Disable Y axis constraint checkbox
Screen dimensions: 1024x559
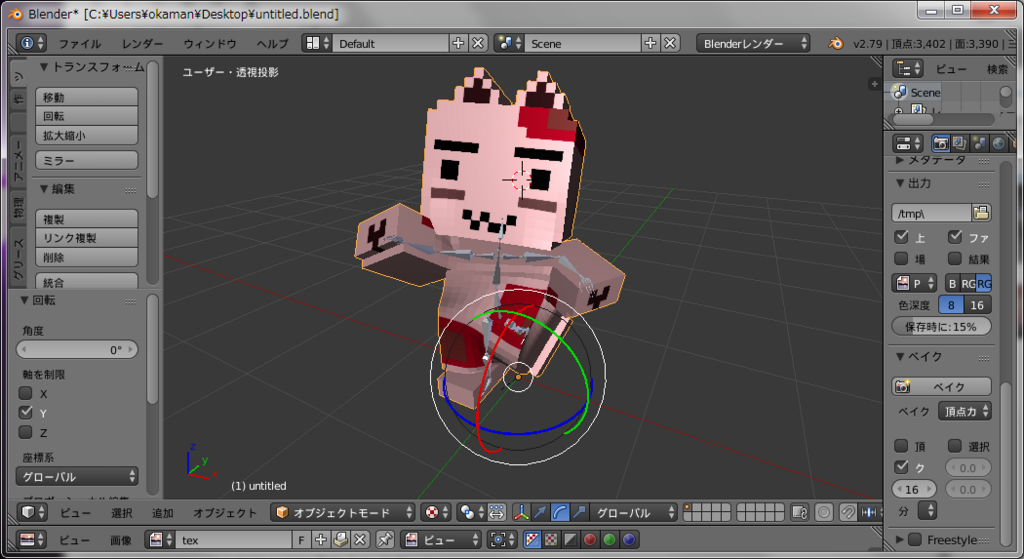click(x=25, y=412)
